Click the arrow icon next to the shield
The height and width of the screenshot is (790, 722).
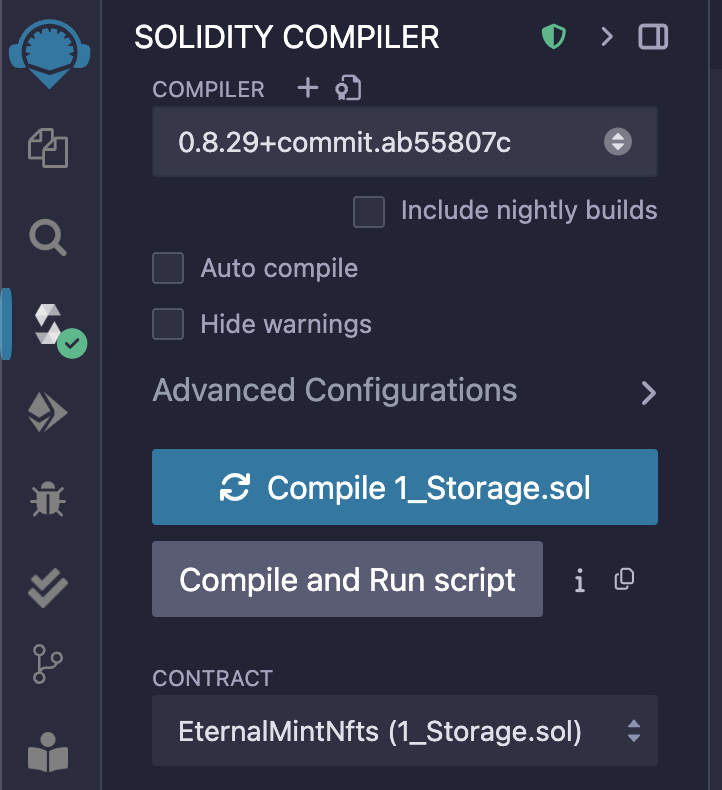click(x=607, y=37)
